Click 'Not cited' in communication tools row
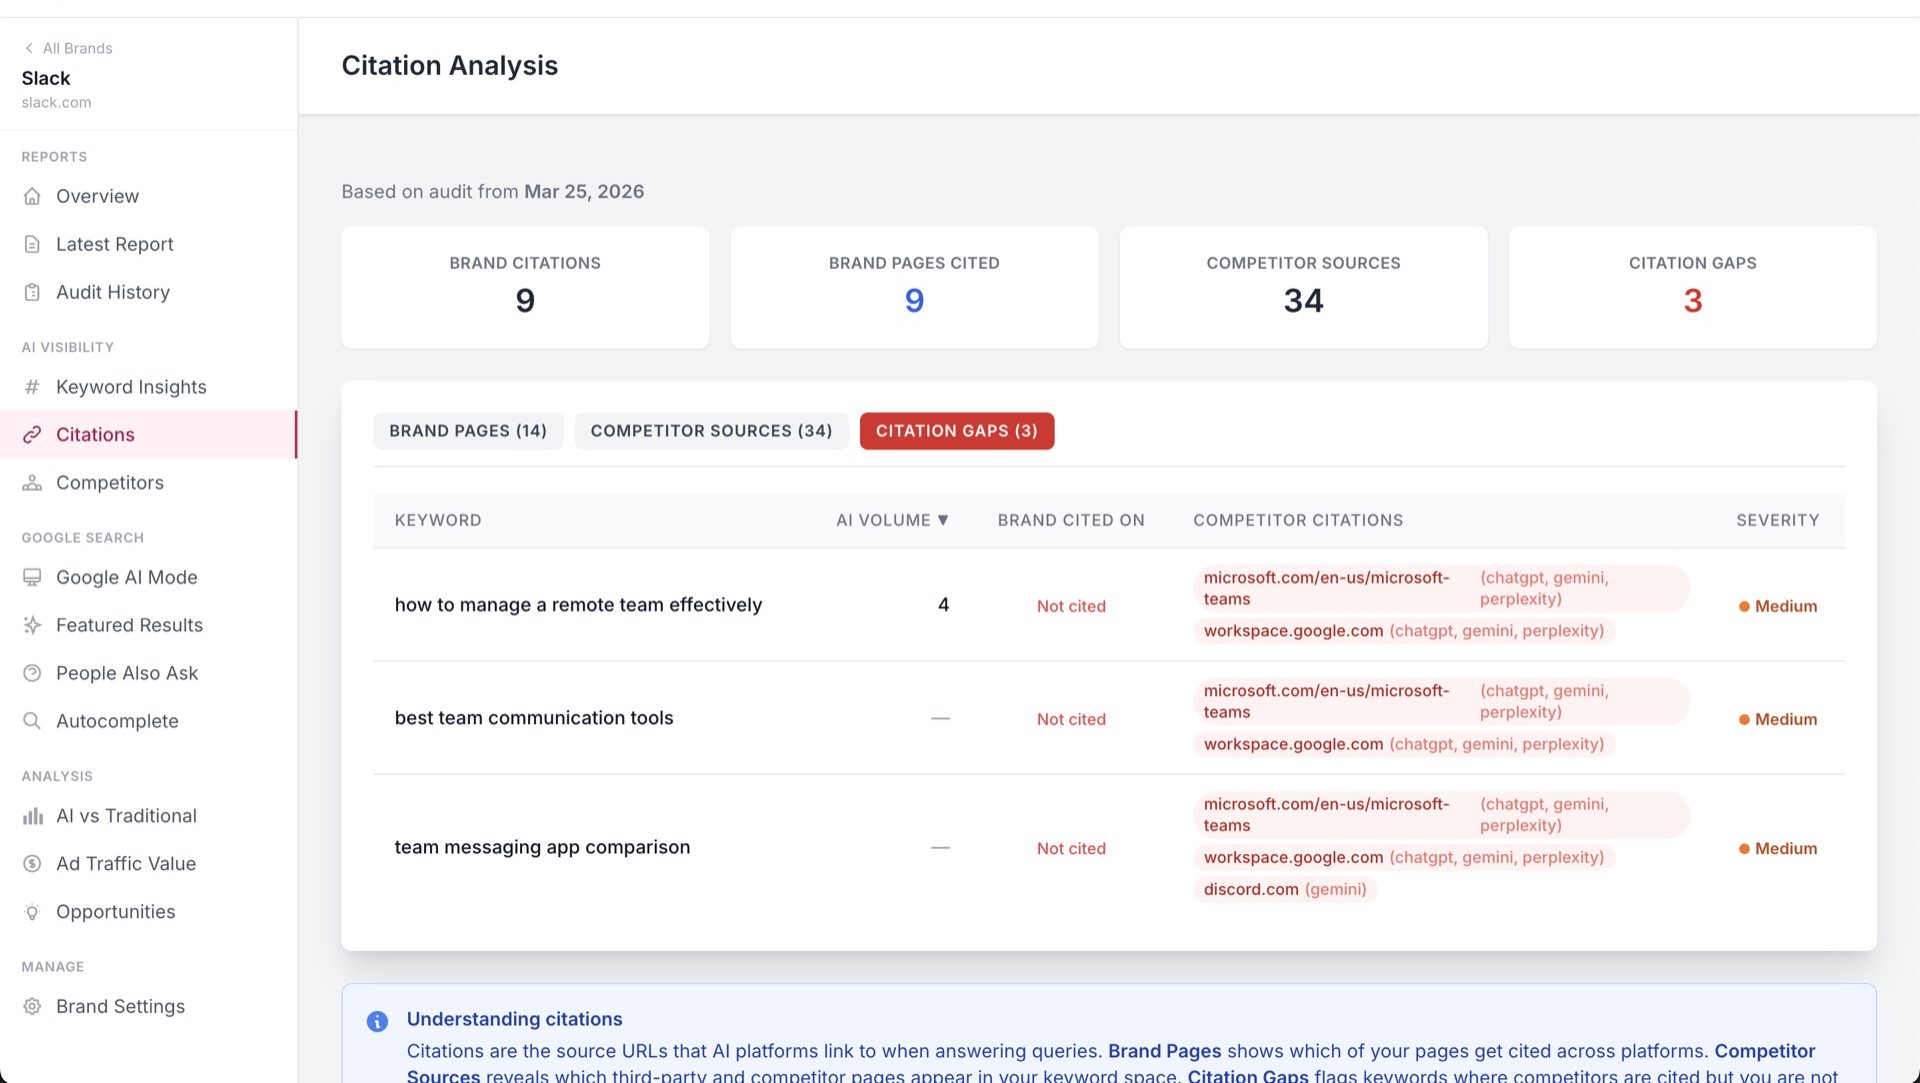 pos(1071,719)
